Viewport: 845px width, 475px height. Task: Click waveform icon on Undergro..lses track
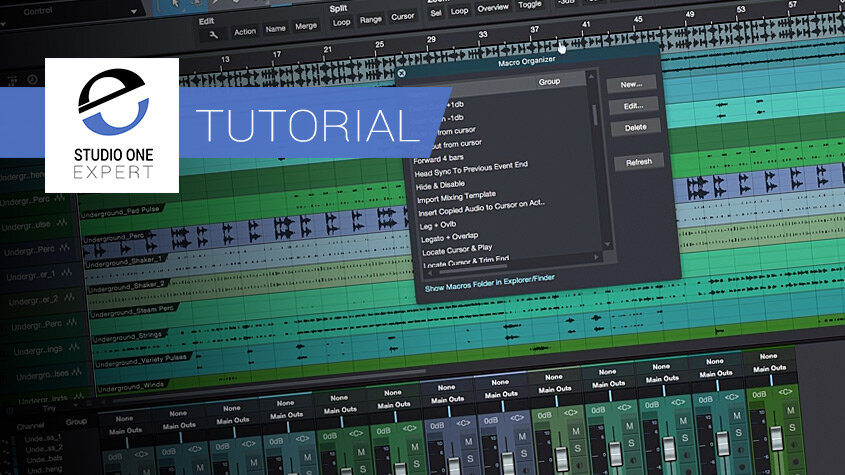(76, 373)
